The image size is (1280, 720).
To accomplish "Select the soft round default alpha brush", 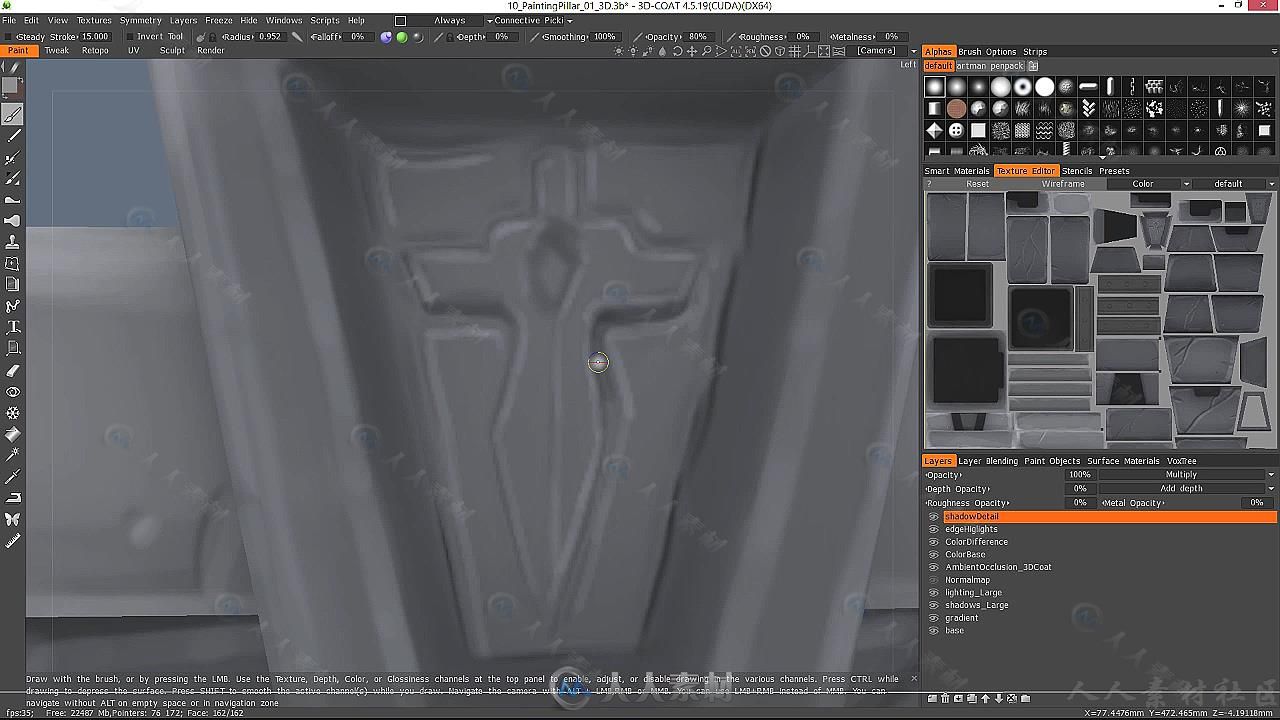I will click(935, 87).
